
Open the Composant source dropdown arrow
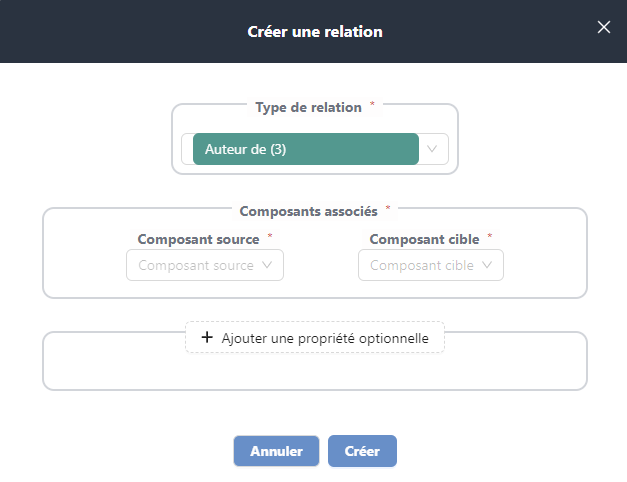[x=267, y=265]
